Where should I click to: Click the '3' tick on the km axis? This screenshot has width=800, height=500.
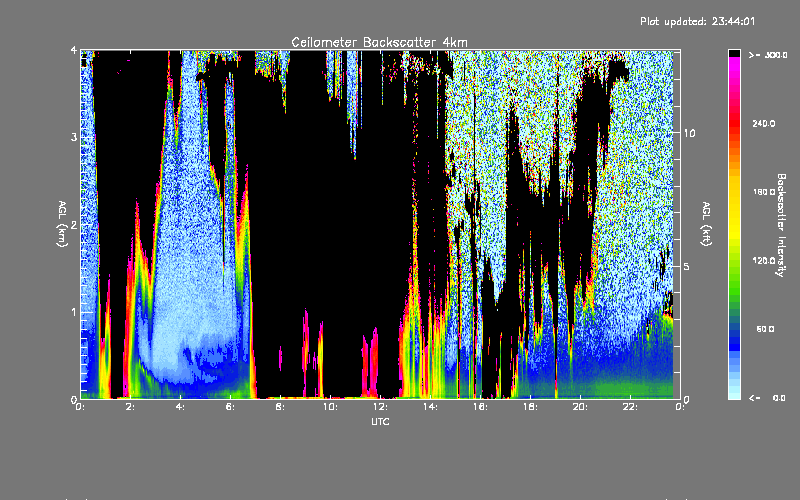(x=74, y=137)
